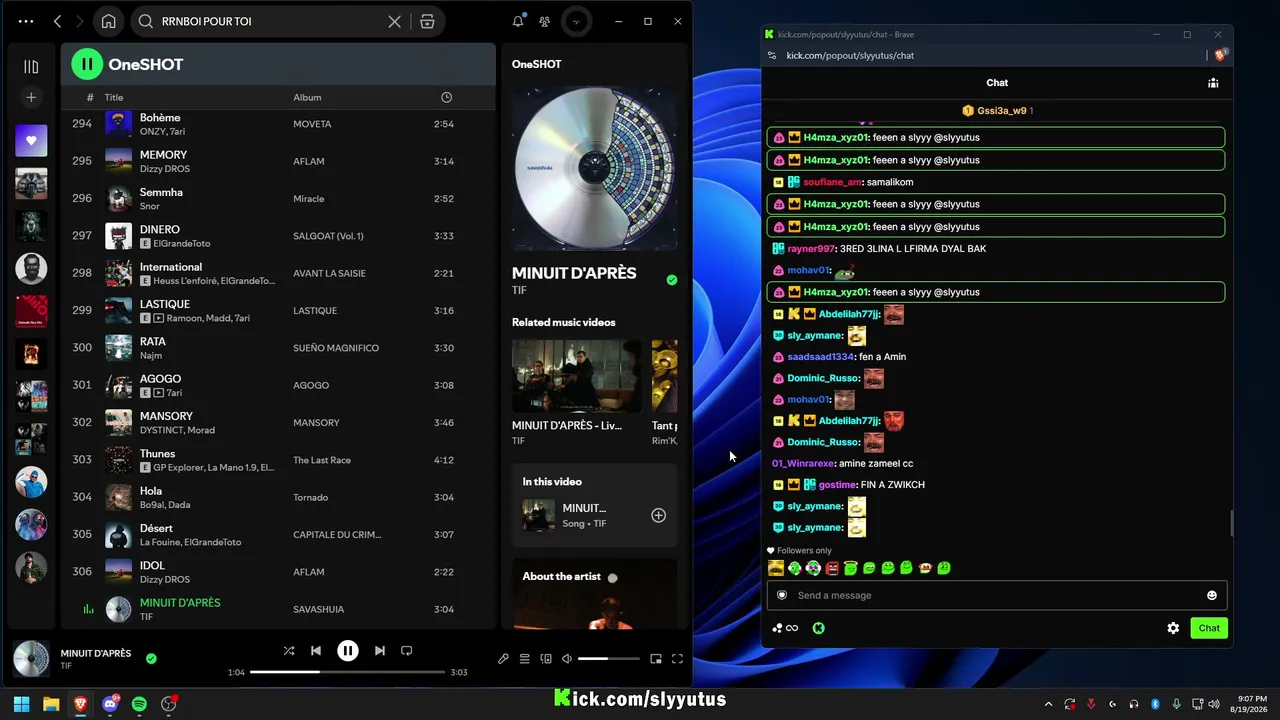Open Browse next to the search bar

(427, 21)
